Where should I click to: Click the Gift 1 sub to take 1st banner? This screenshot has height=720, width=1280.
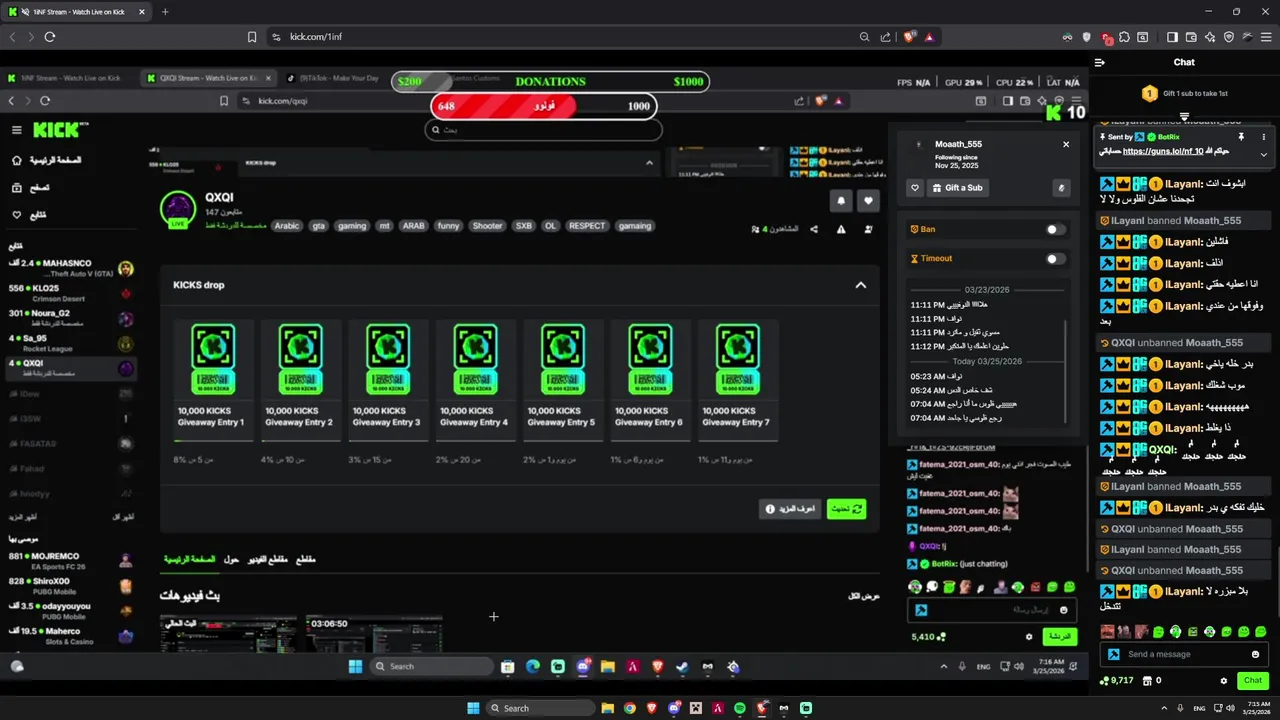click(x=1184, y=93)
